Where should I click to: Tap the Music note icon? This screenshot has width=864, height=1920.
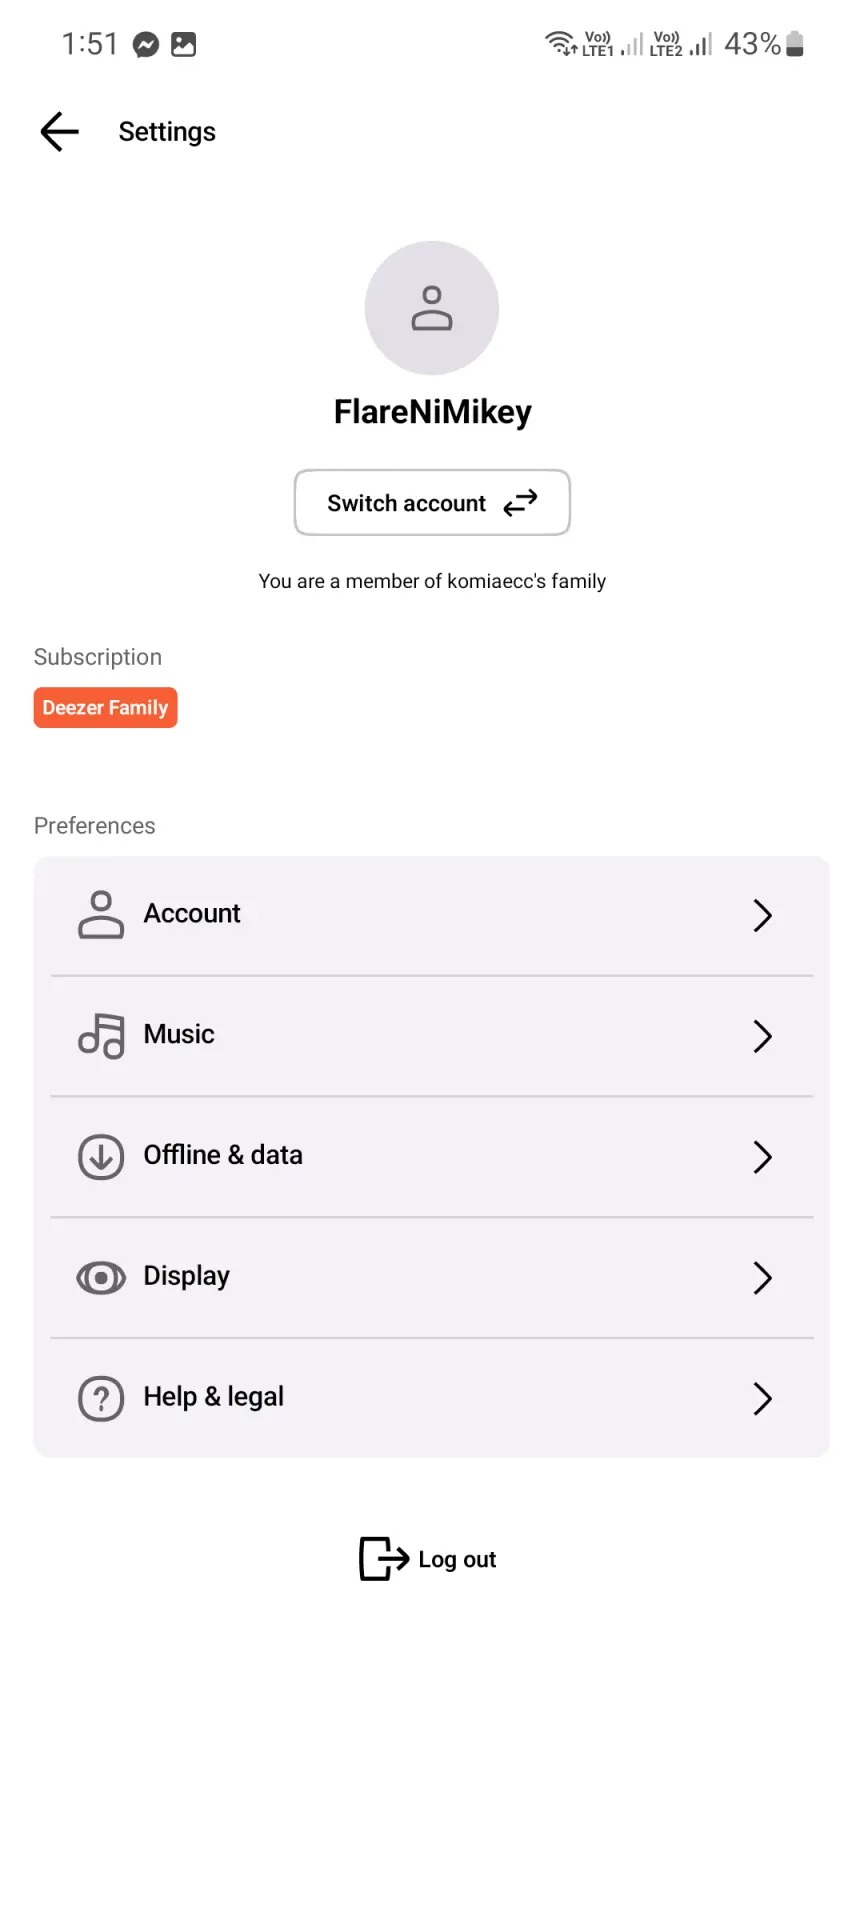tap(101, 1036)
